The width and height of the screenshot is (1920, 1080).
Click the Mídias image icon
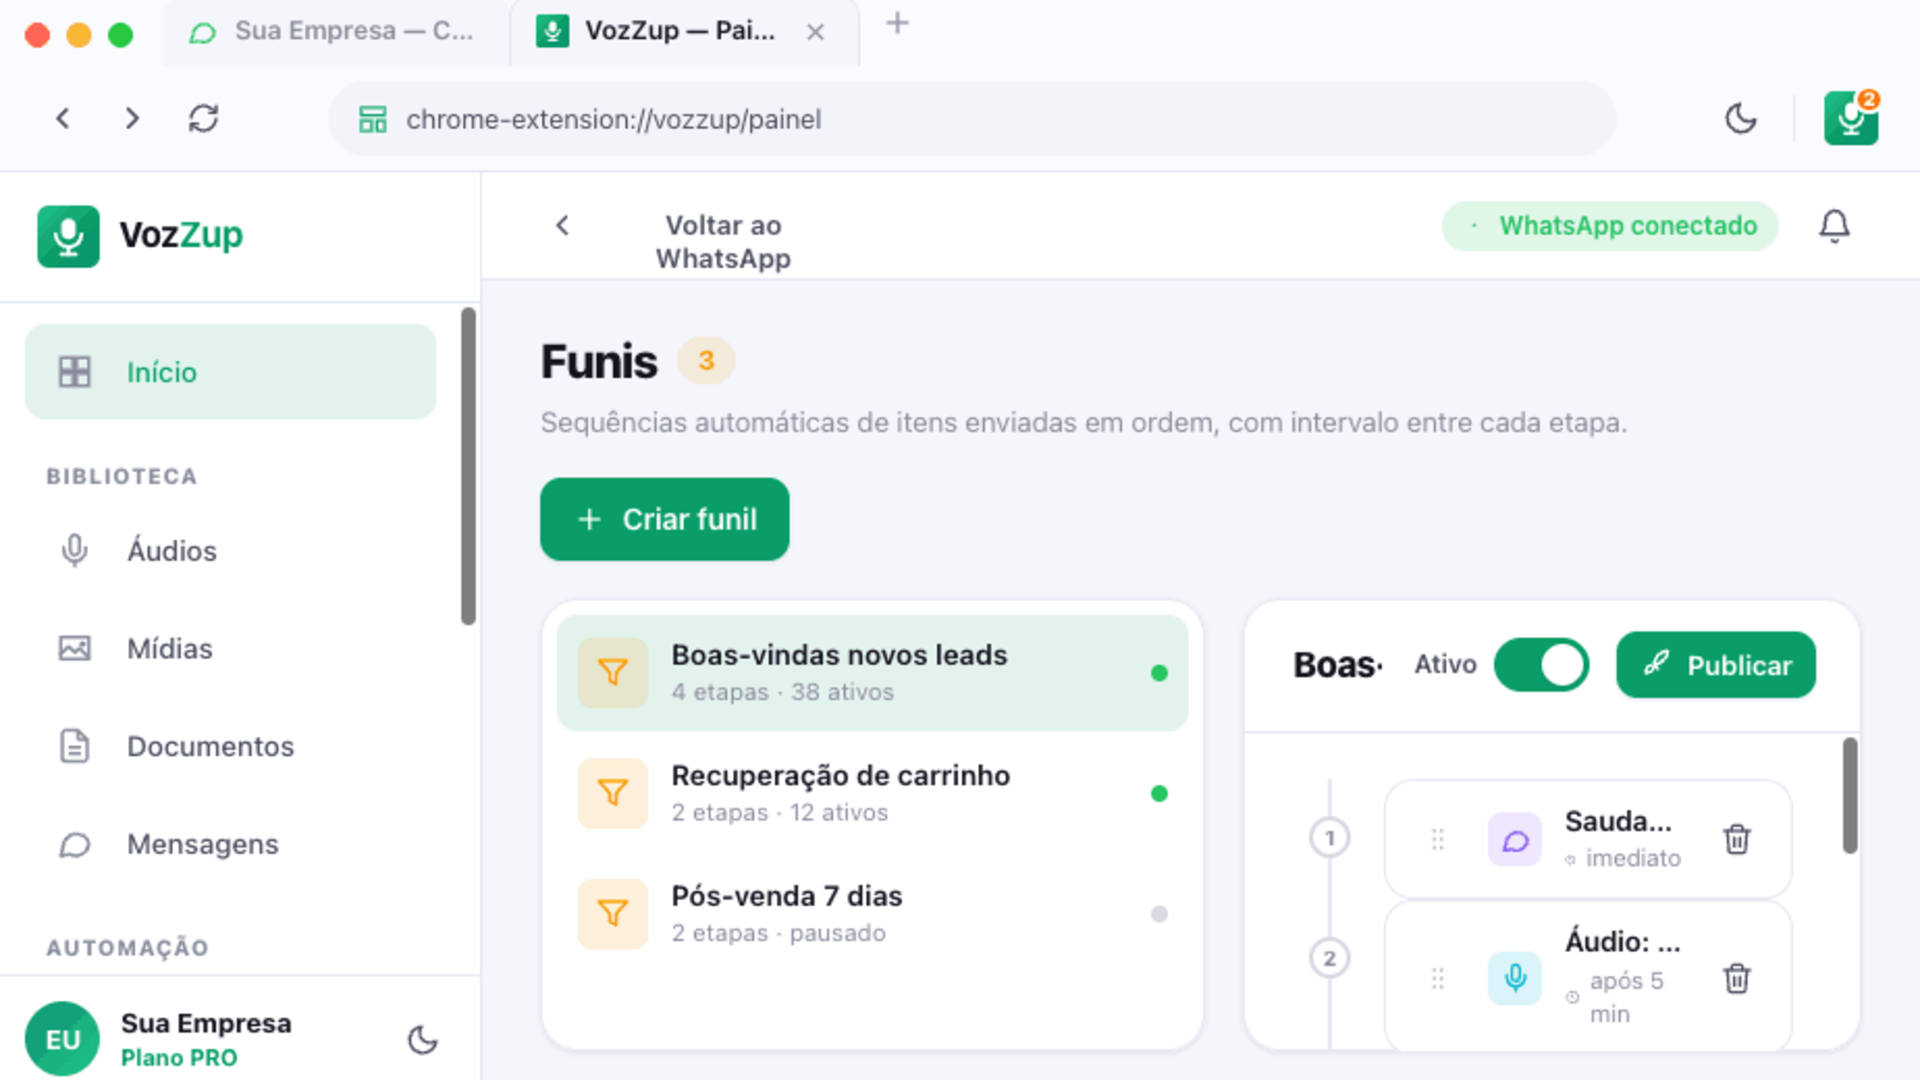tap(75, 649)
